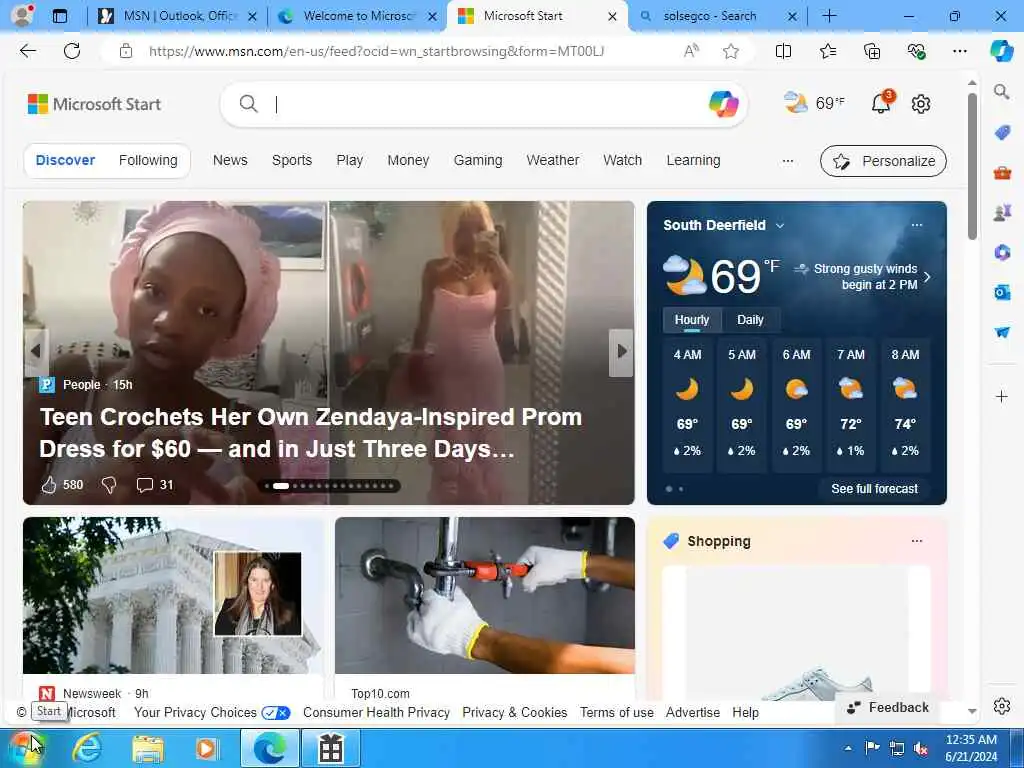The height and width of the screenshot is (768, 1024).
Task: Open sidebar search icon
Action: click(x=1002, y=91)
